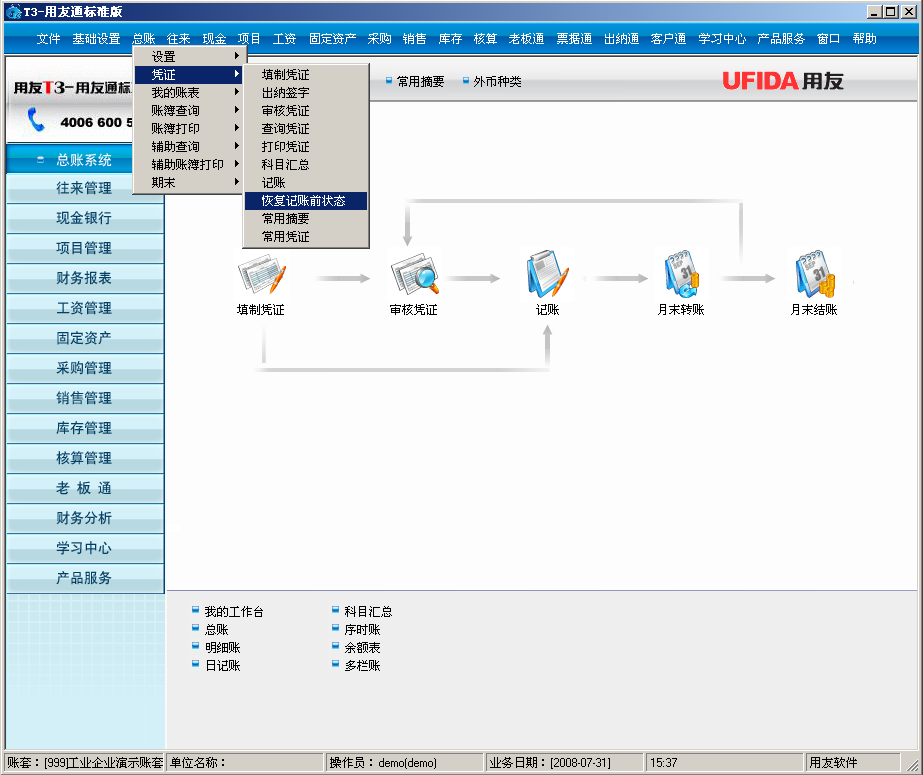Screen dimensions: 923x775
Task: Open the 填制凭证 workflow icon
Action: point(261,274)
